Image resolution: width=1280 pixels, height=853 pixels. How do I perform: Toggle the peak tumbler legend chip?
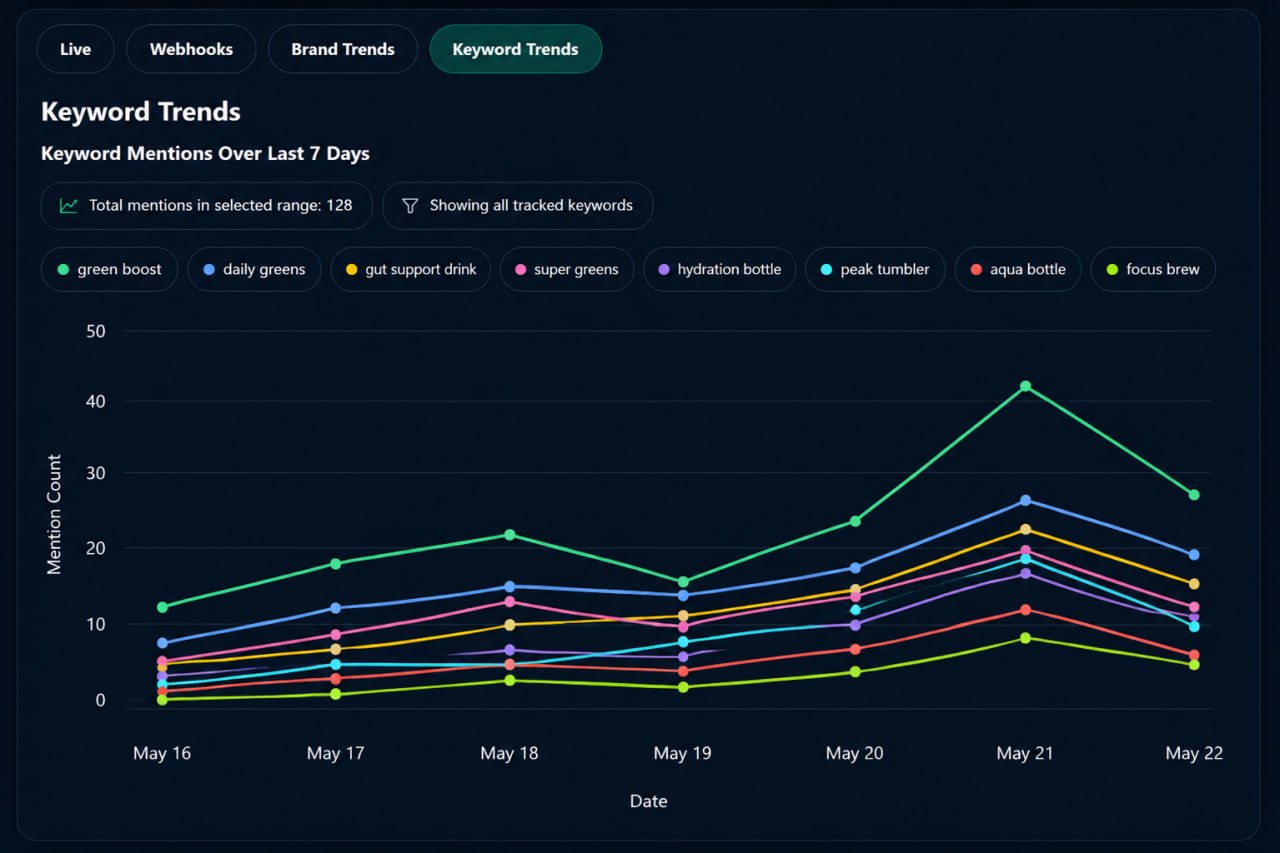874,269
